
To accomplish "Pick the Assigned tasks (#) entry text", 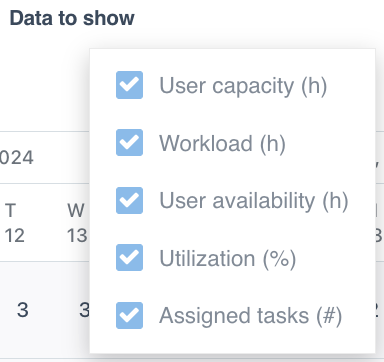I will pos(250,316).
